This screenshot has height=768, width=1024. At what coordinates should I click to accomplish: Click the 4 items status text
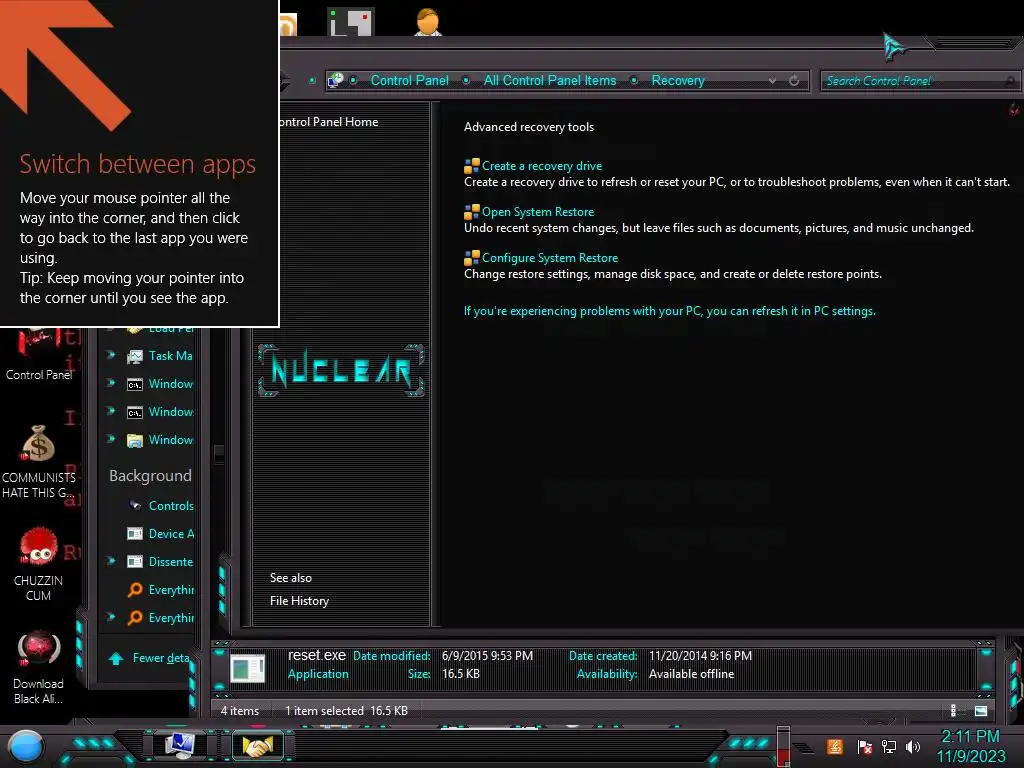[x=240, y=711]
